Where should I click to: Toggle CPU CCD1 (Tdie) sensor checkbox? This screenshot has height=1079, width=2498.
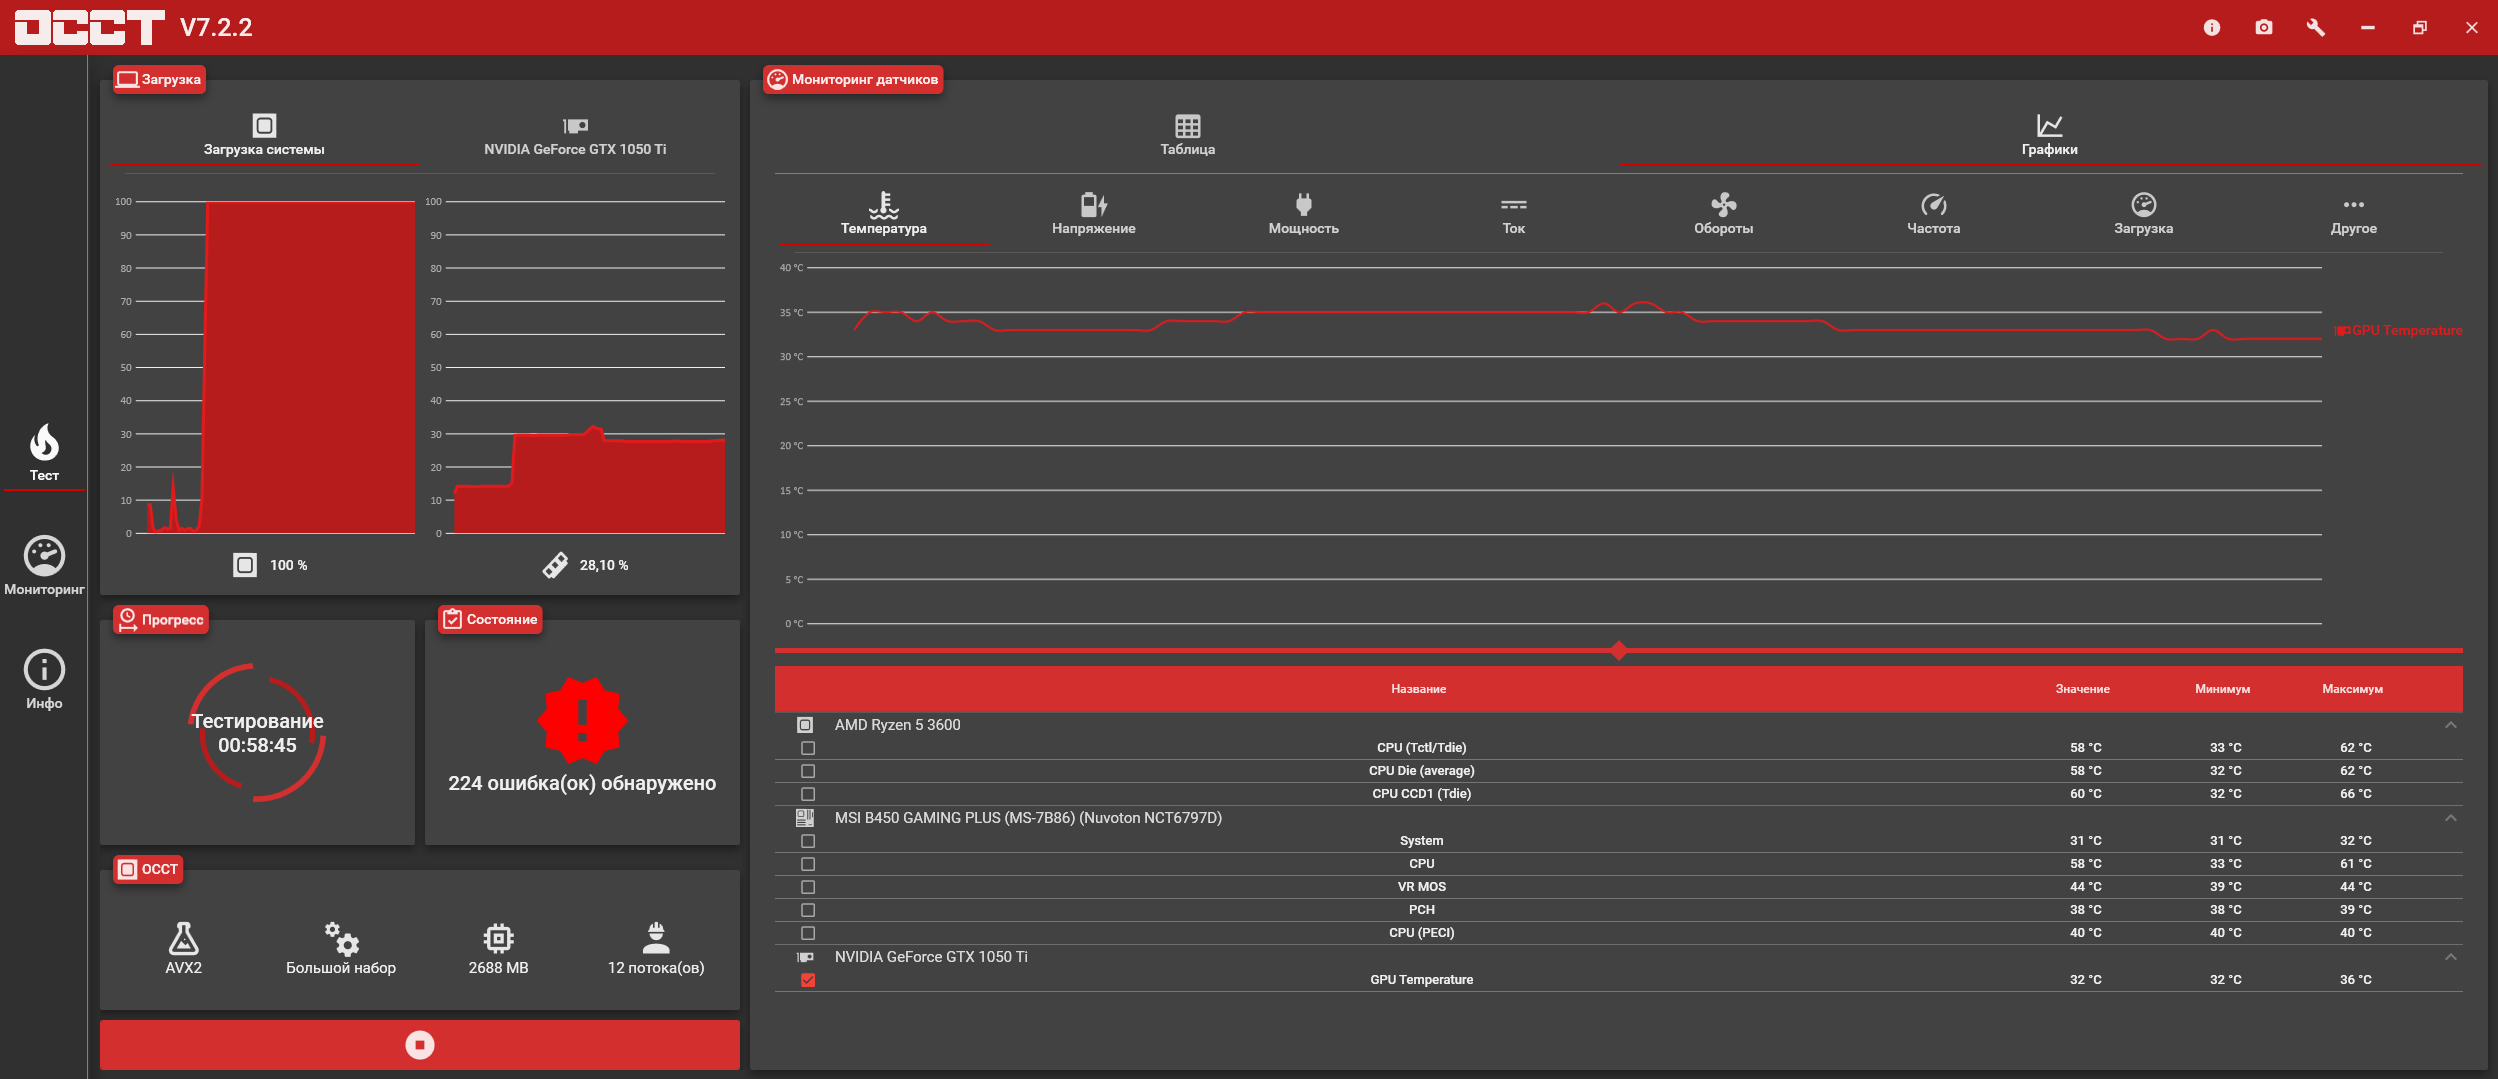click(808, 794)
